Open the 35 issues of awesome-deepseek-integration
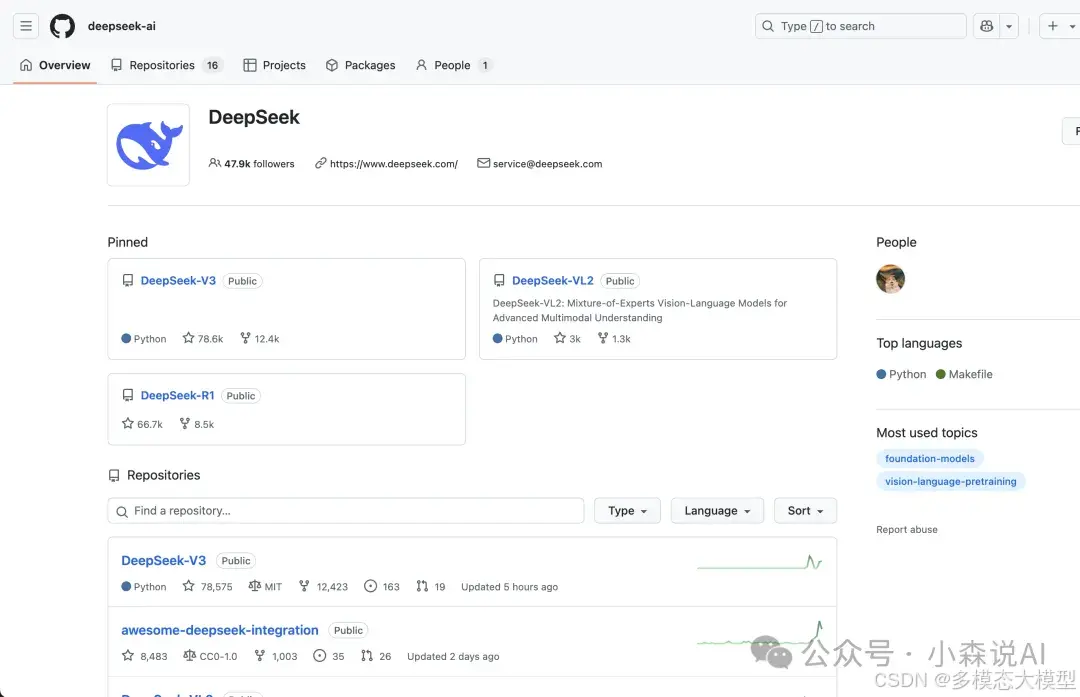The height and width of the screenshot is (697, 1080). (329, 656)
